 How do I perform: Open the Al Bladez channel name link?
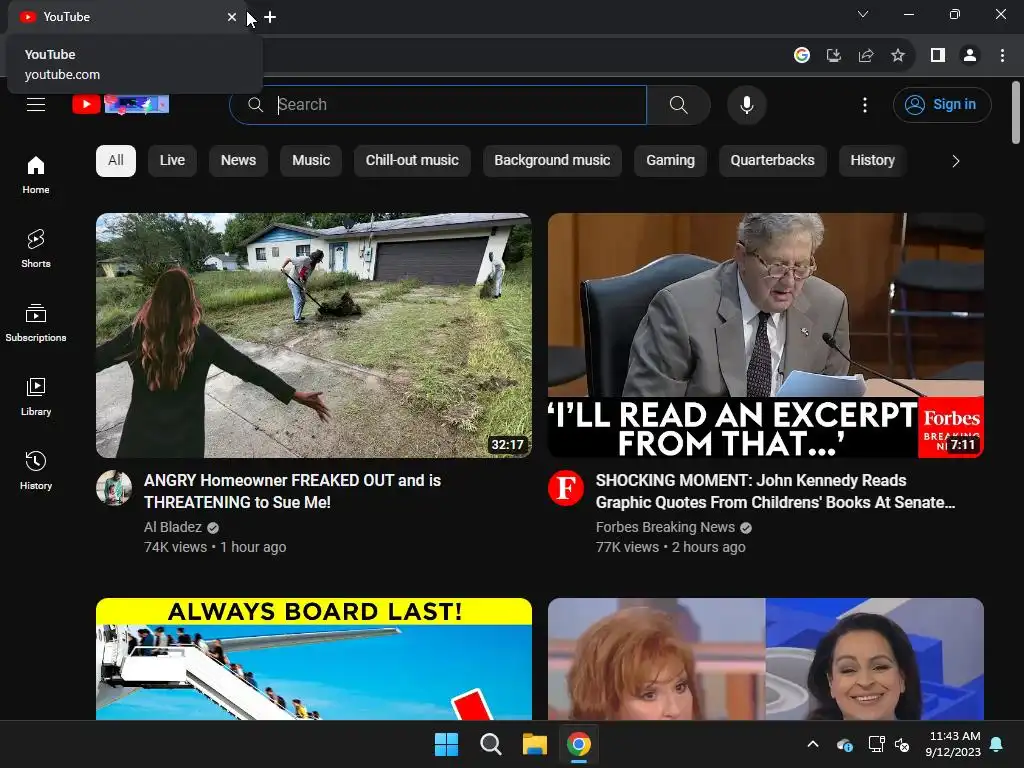pyautogui.click(x=173, y=527)
